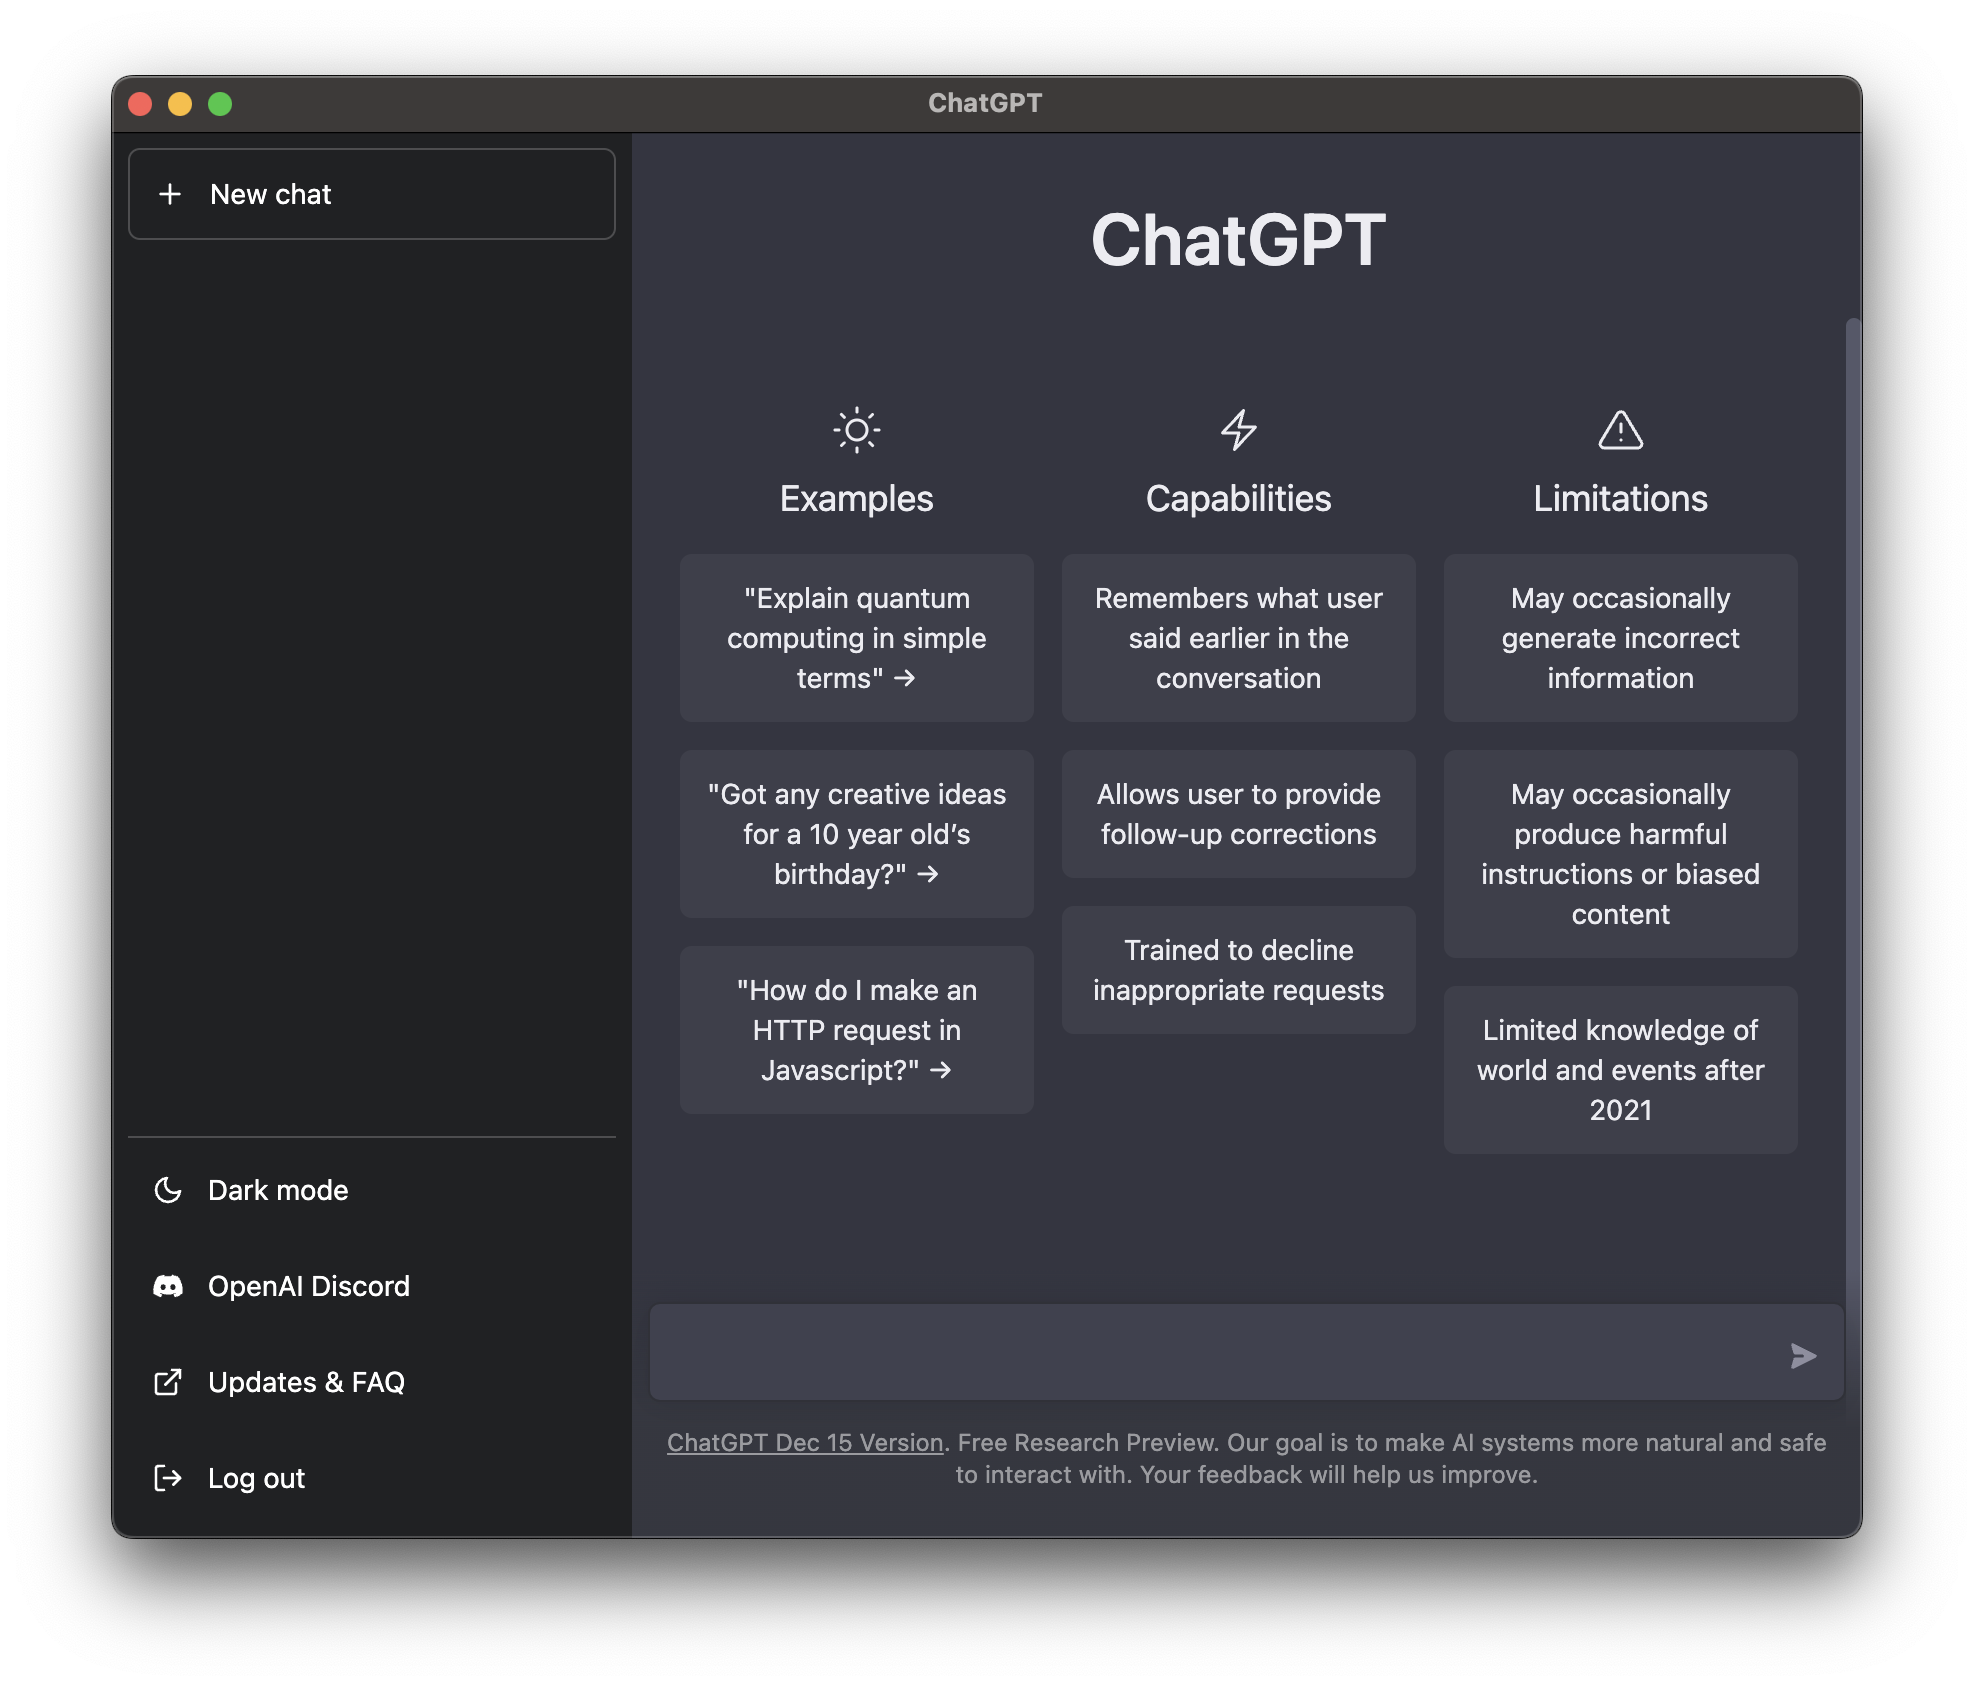Open the birthday ideas example prompt
Image resolution: width=1974 pixels, height=1686 pixels.
coord(856,833)
